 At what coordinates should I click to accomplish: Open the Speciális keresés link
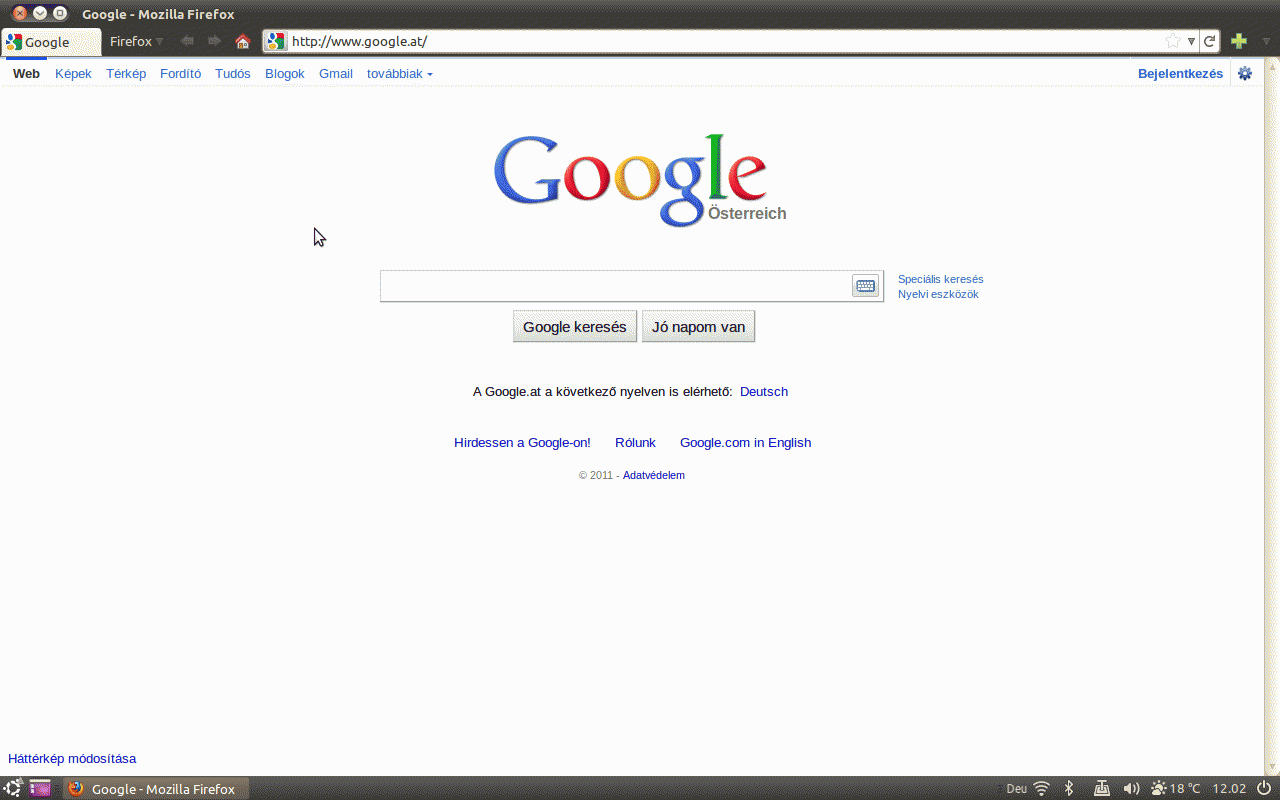click(940, 279)
